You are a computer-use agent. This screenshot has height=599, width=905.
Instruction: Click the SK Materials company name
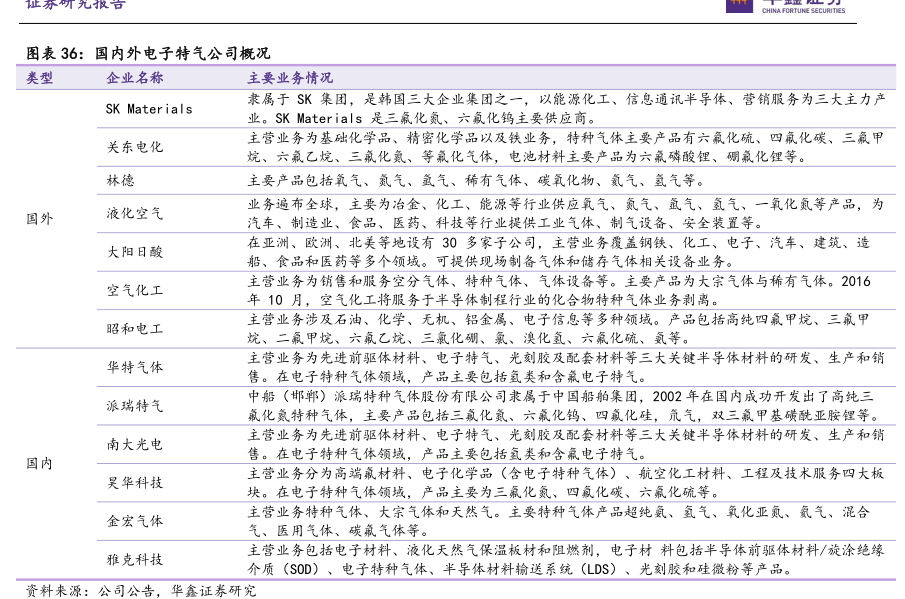click(x=149, y=109)
